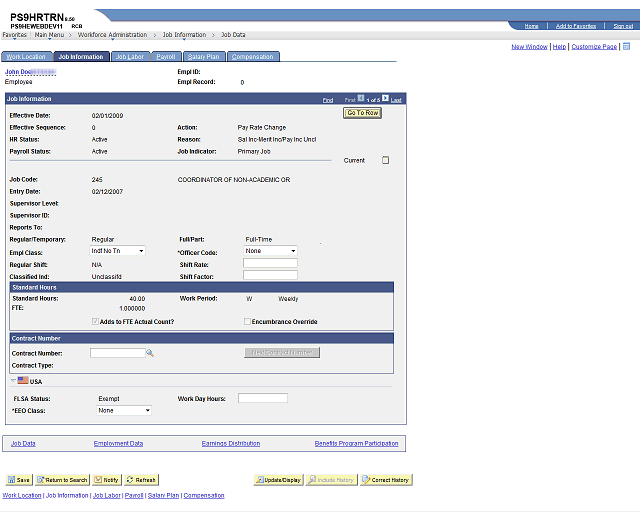
Task: Click the Next Contract Number button
Action: click(282, 352)
